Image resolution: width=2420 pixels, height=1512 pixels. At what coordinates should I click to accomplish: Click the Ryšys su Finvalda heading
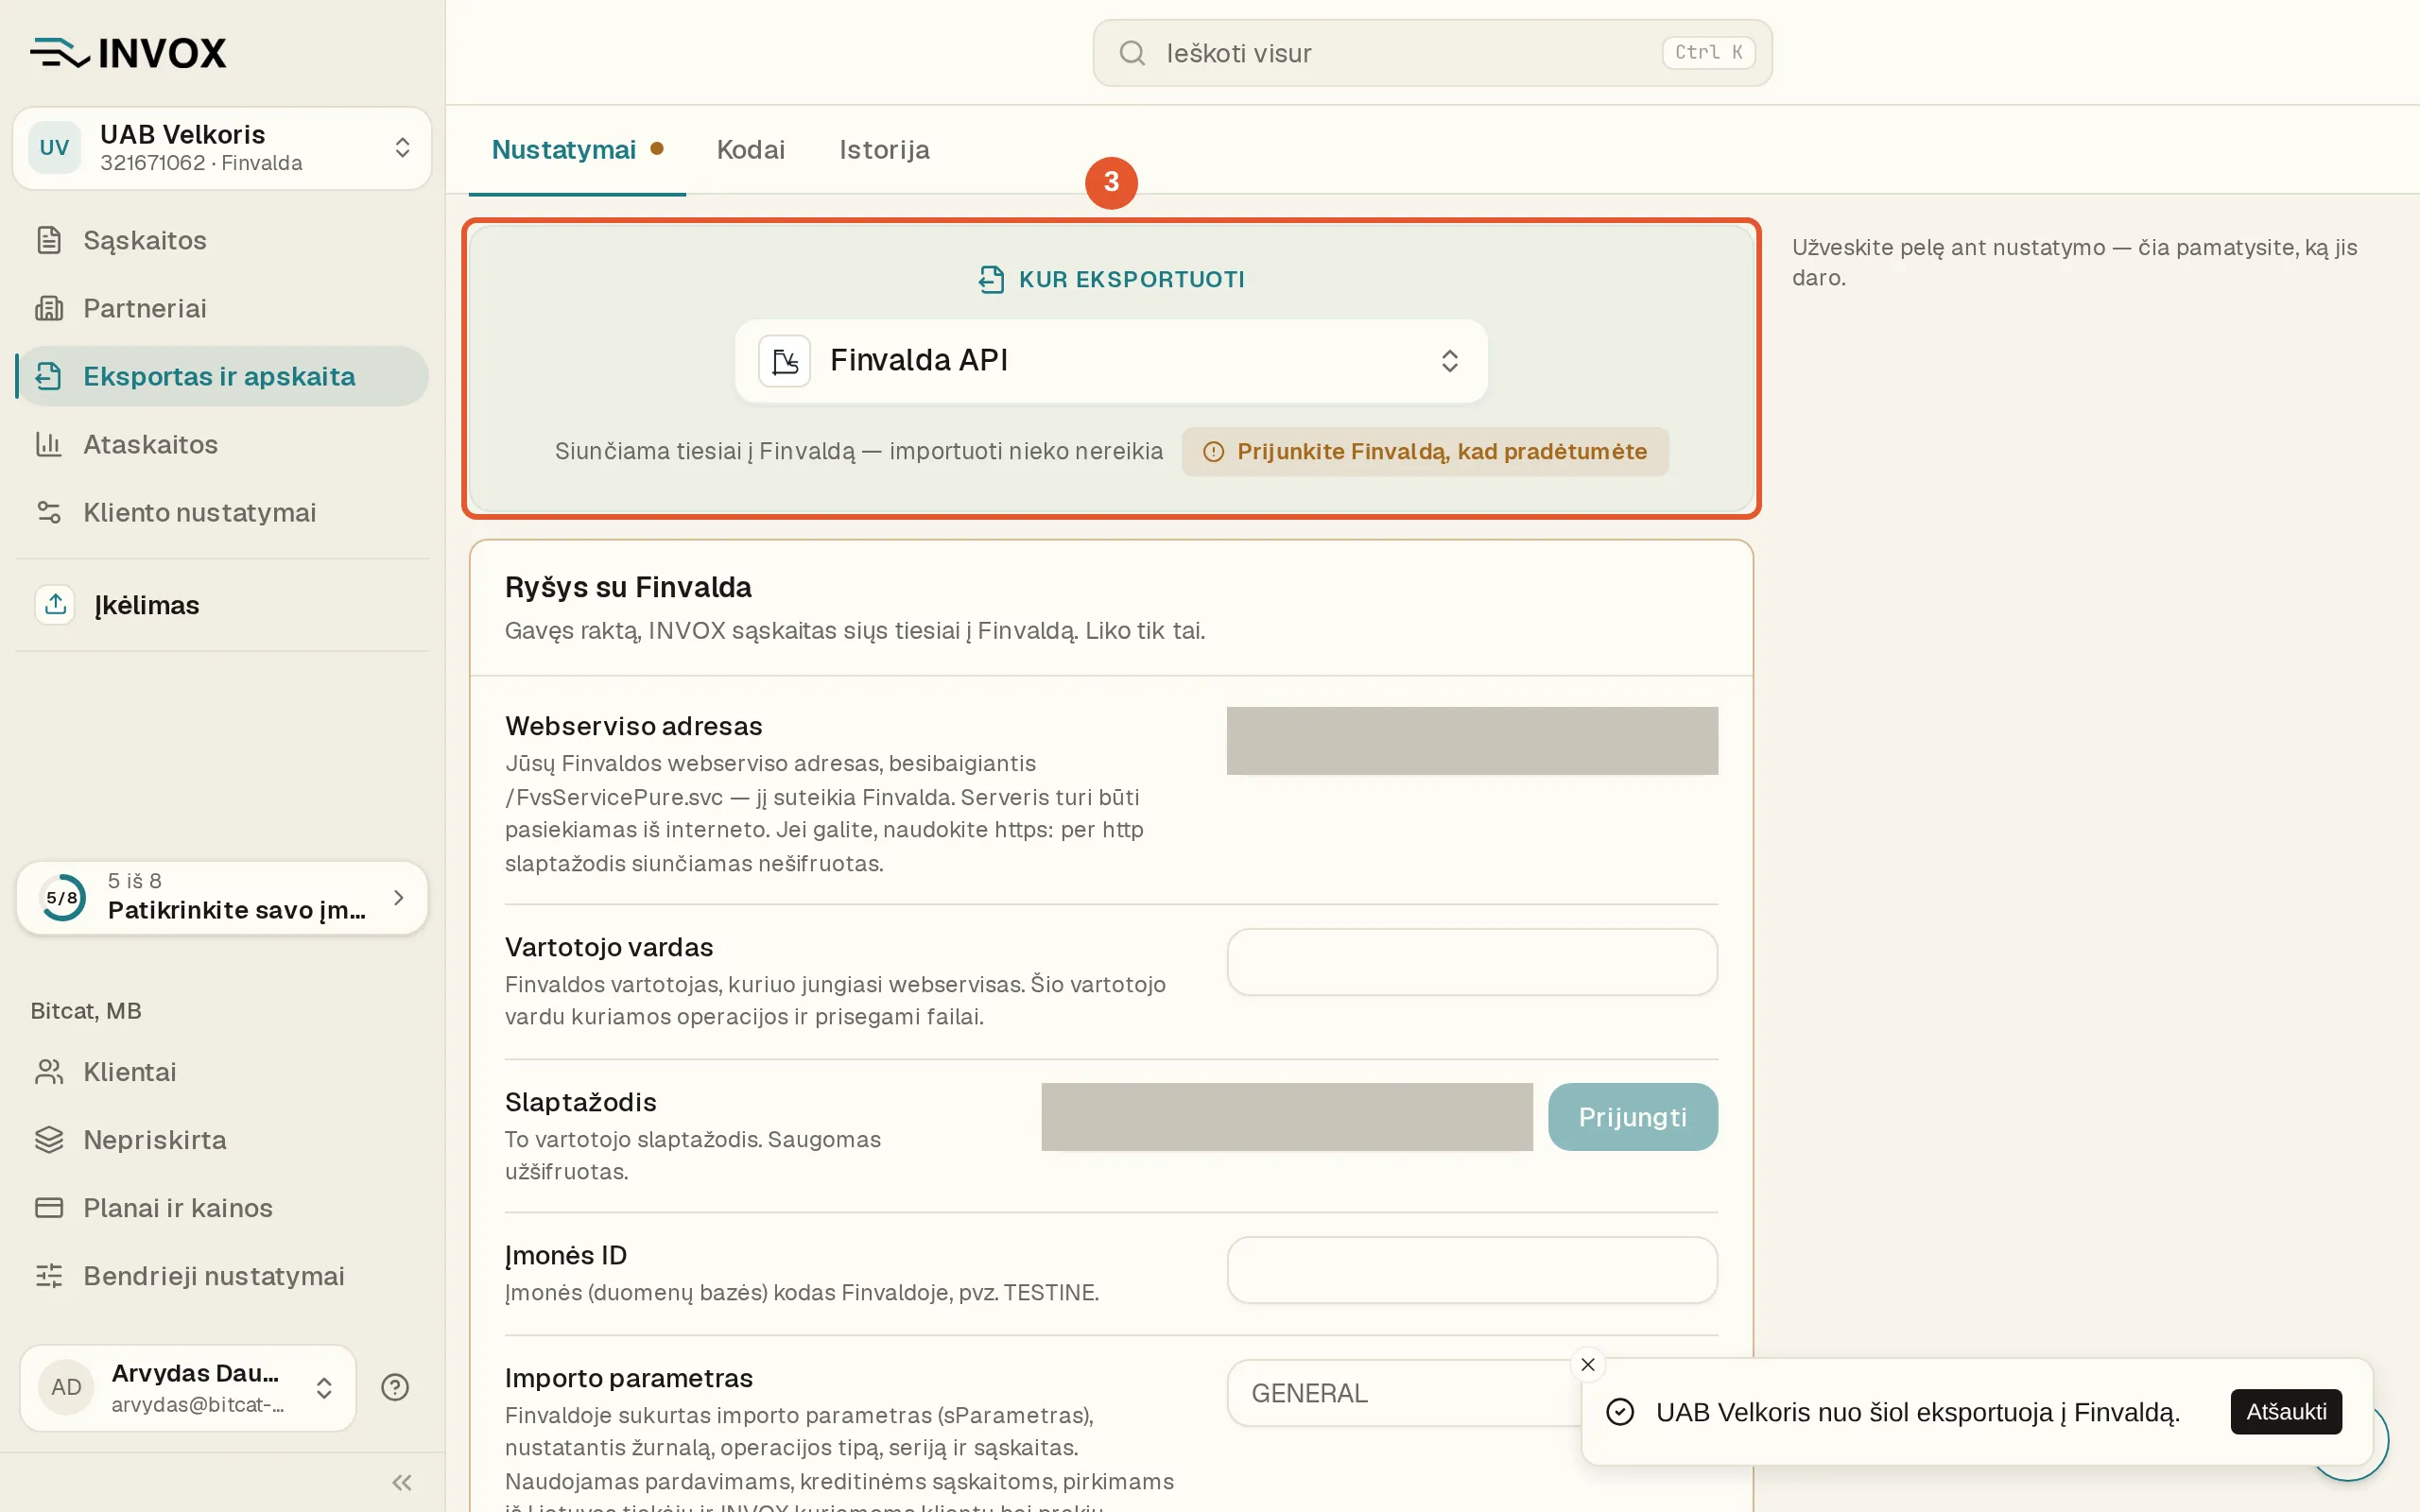coord(628,587)
